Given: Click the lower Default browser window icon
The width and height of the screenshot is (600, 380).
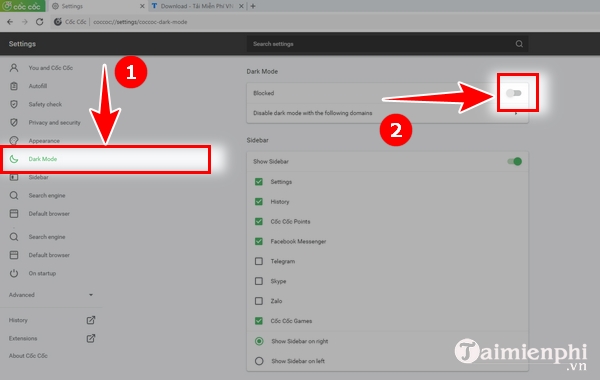Looking at the screenshot, I should [x=14, y=255].
